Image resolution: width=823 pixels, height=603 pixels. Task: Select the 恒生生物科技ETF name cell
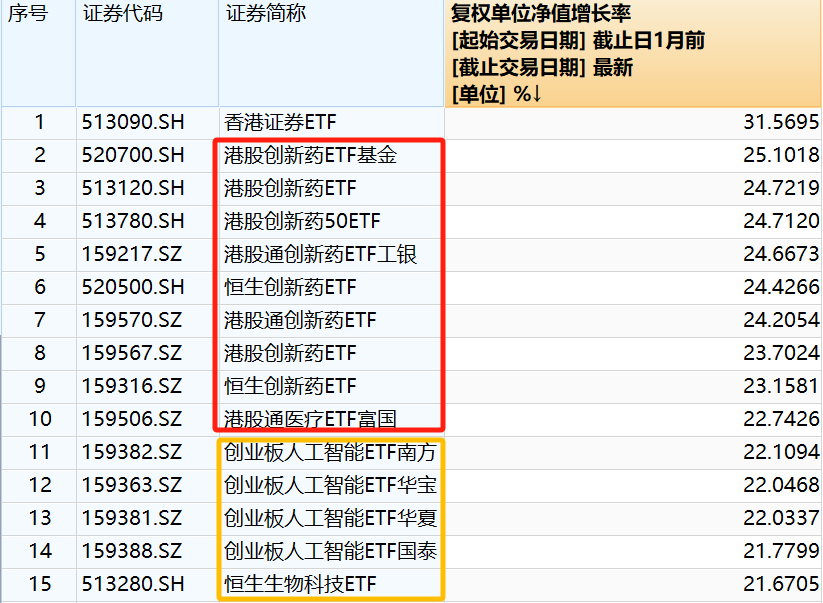pyautogui.click(x=300, y=584)
